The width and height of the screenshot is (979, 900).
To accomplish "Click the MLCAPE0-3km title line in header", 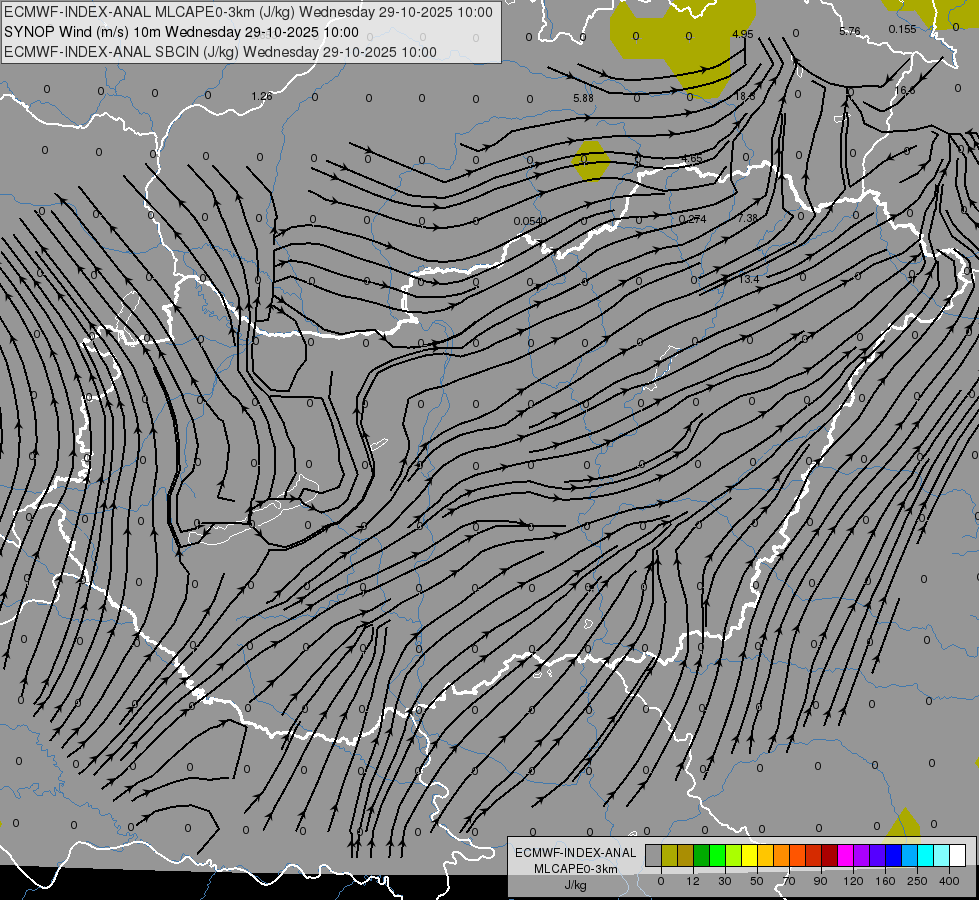I will click(248, 12).
